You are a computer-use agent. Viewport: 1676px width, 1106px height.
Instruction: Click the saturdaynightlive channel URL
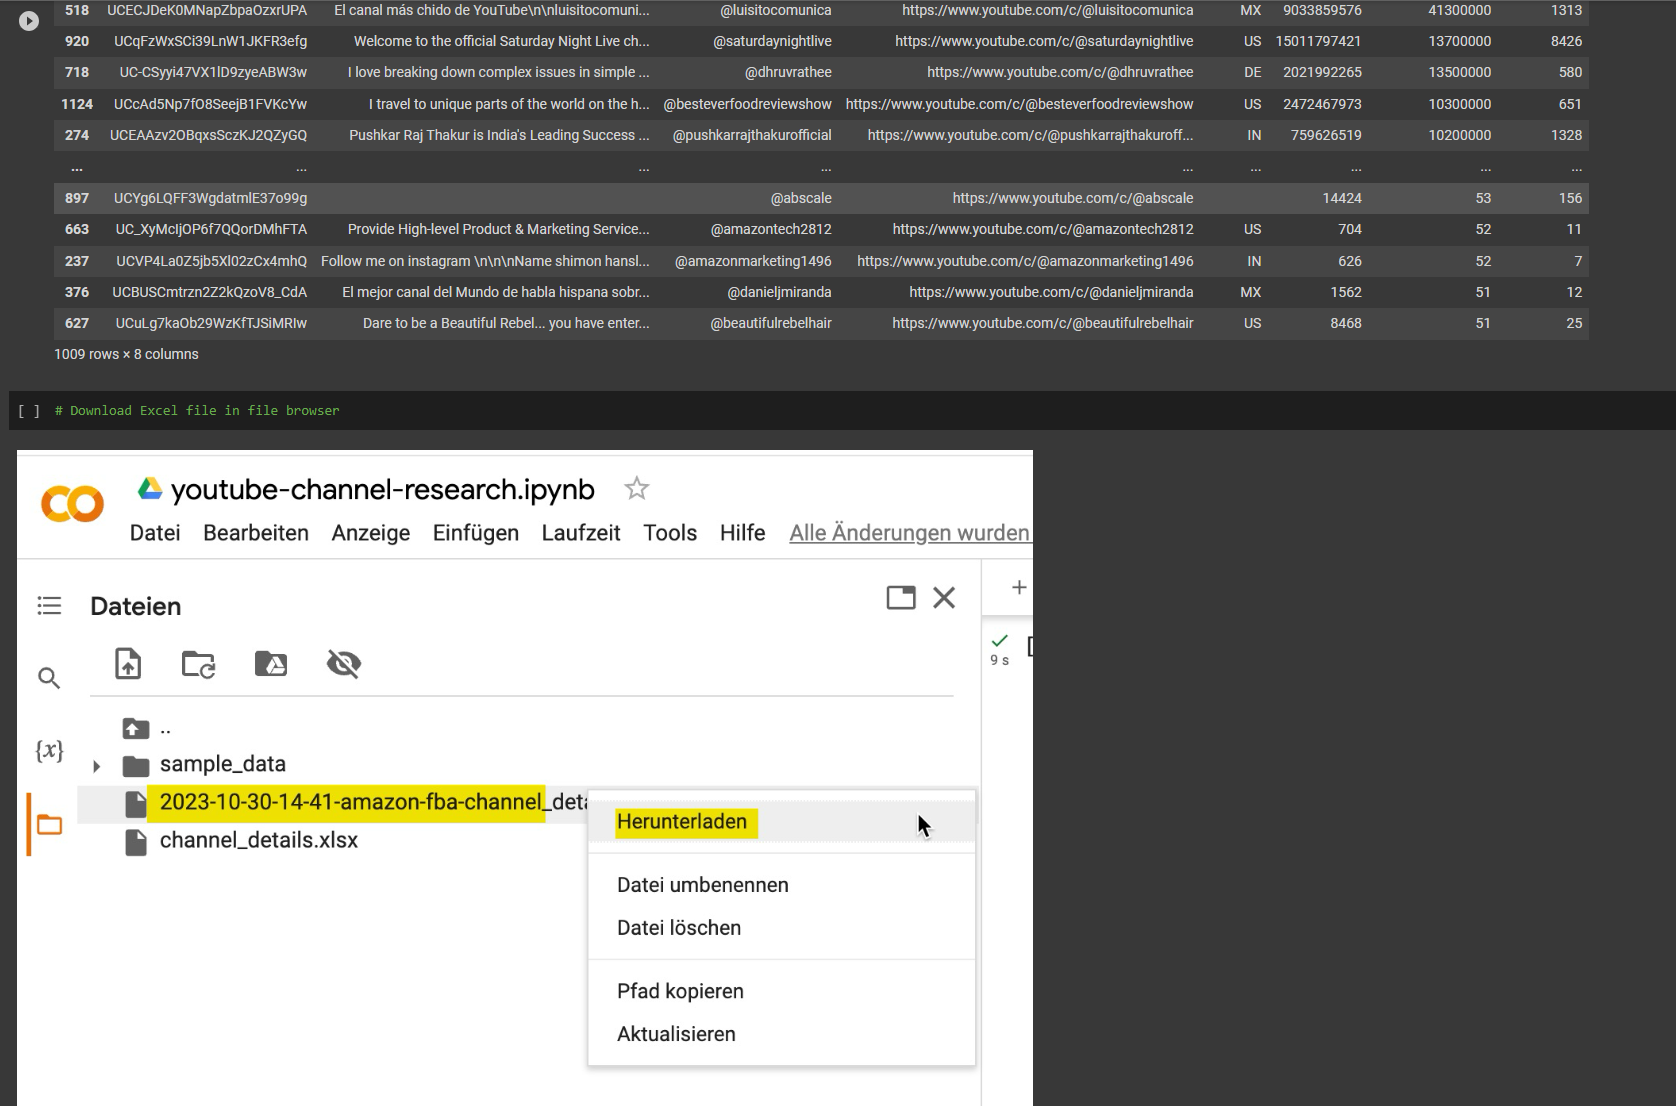[1044, 41]
